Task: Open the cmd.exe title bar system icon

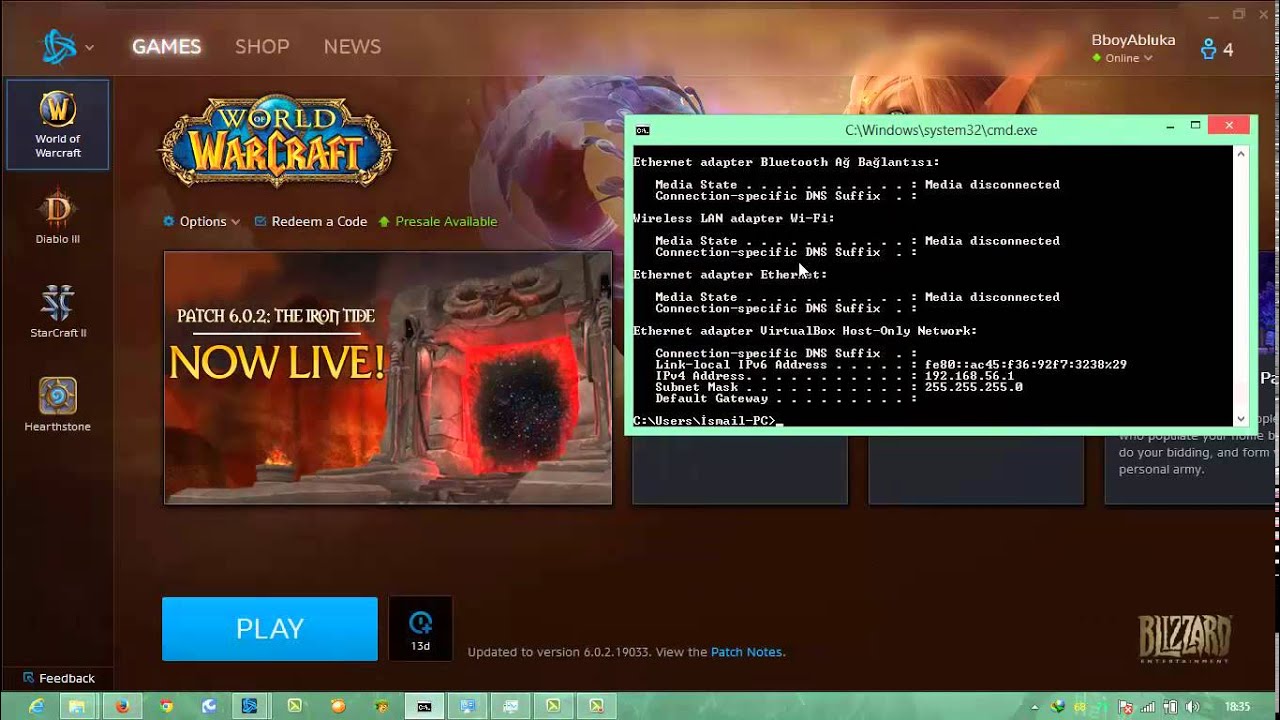Action: click(x=642, y=130)
